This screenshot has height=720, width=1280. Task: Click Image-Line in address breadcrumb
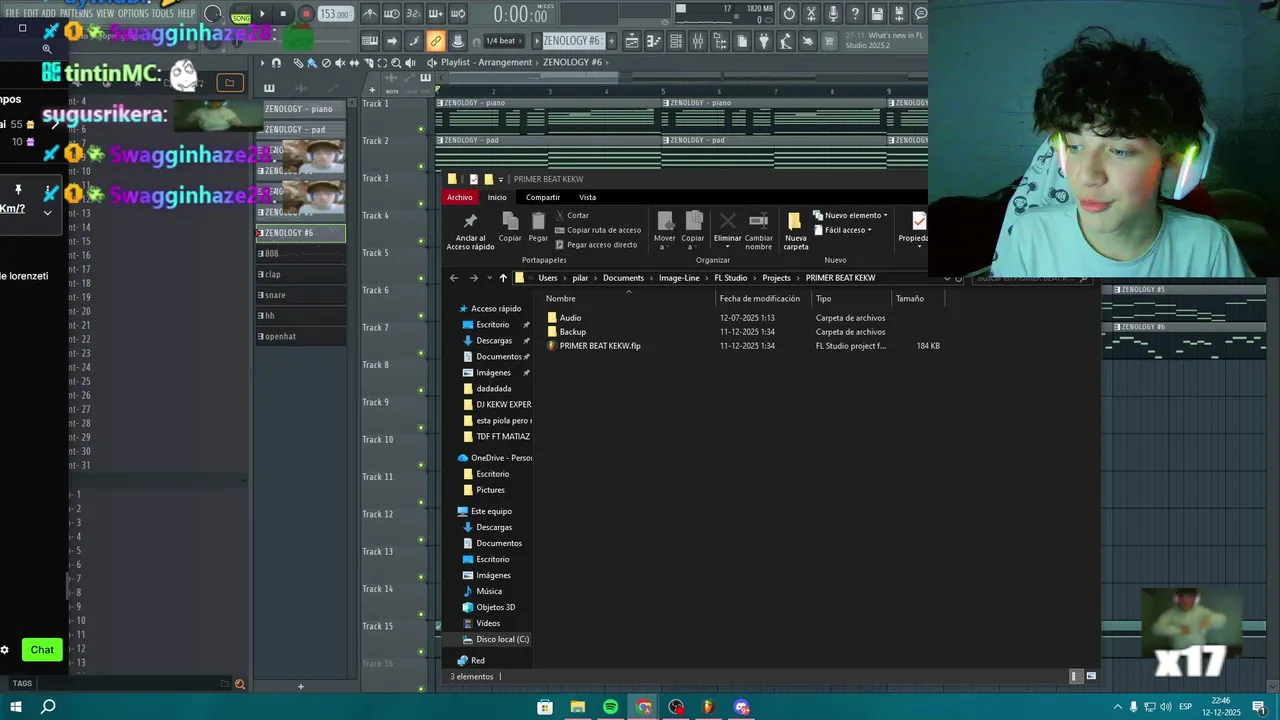point(679,278)
